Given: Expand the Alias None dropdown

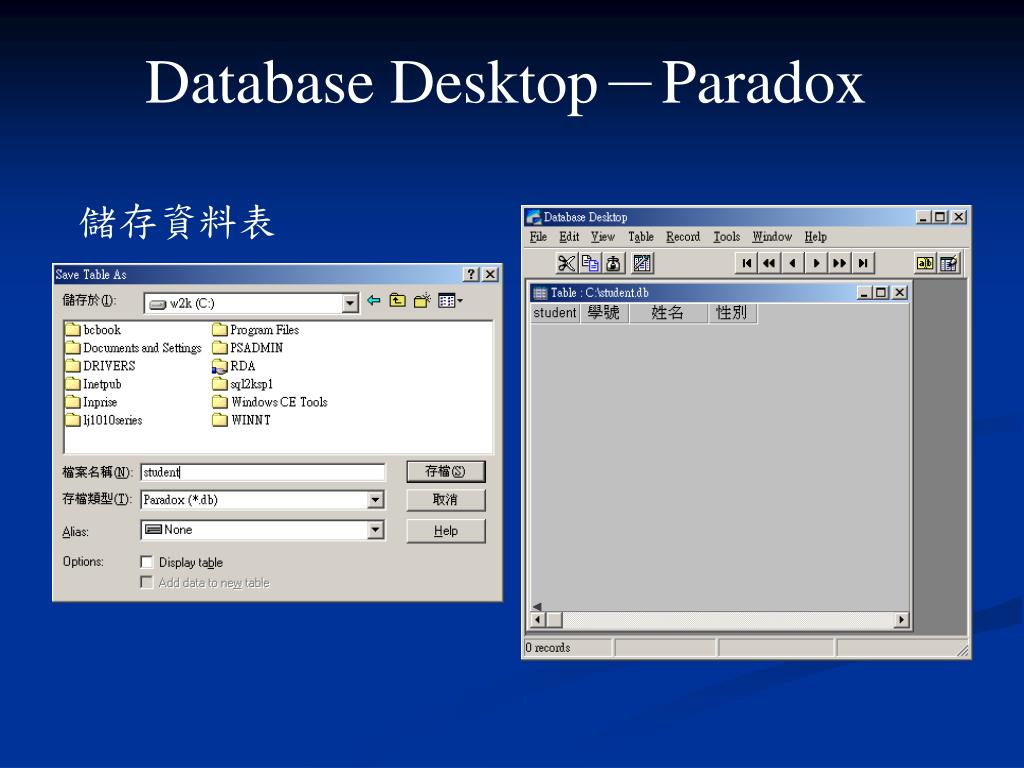Looking at the screenshot, I should (375, 530).
